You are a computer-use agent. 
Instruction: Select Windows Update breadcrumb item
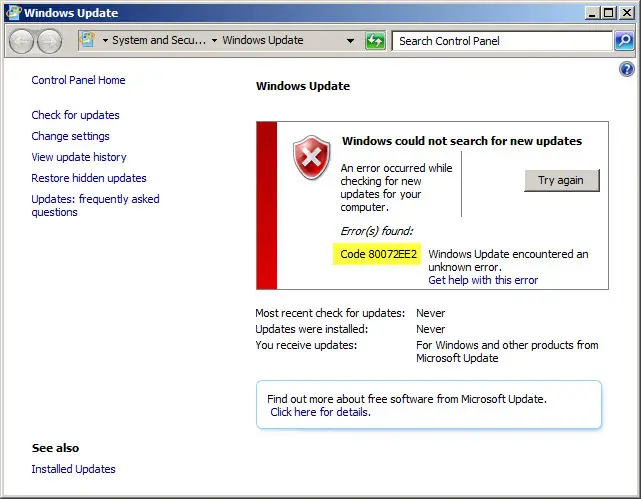263,40
